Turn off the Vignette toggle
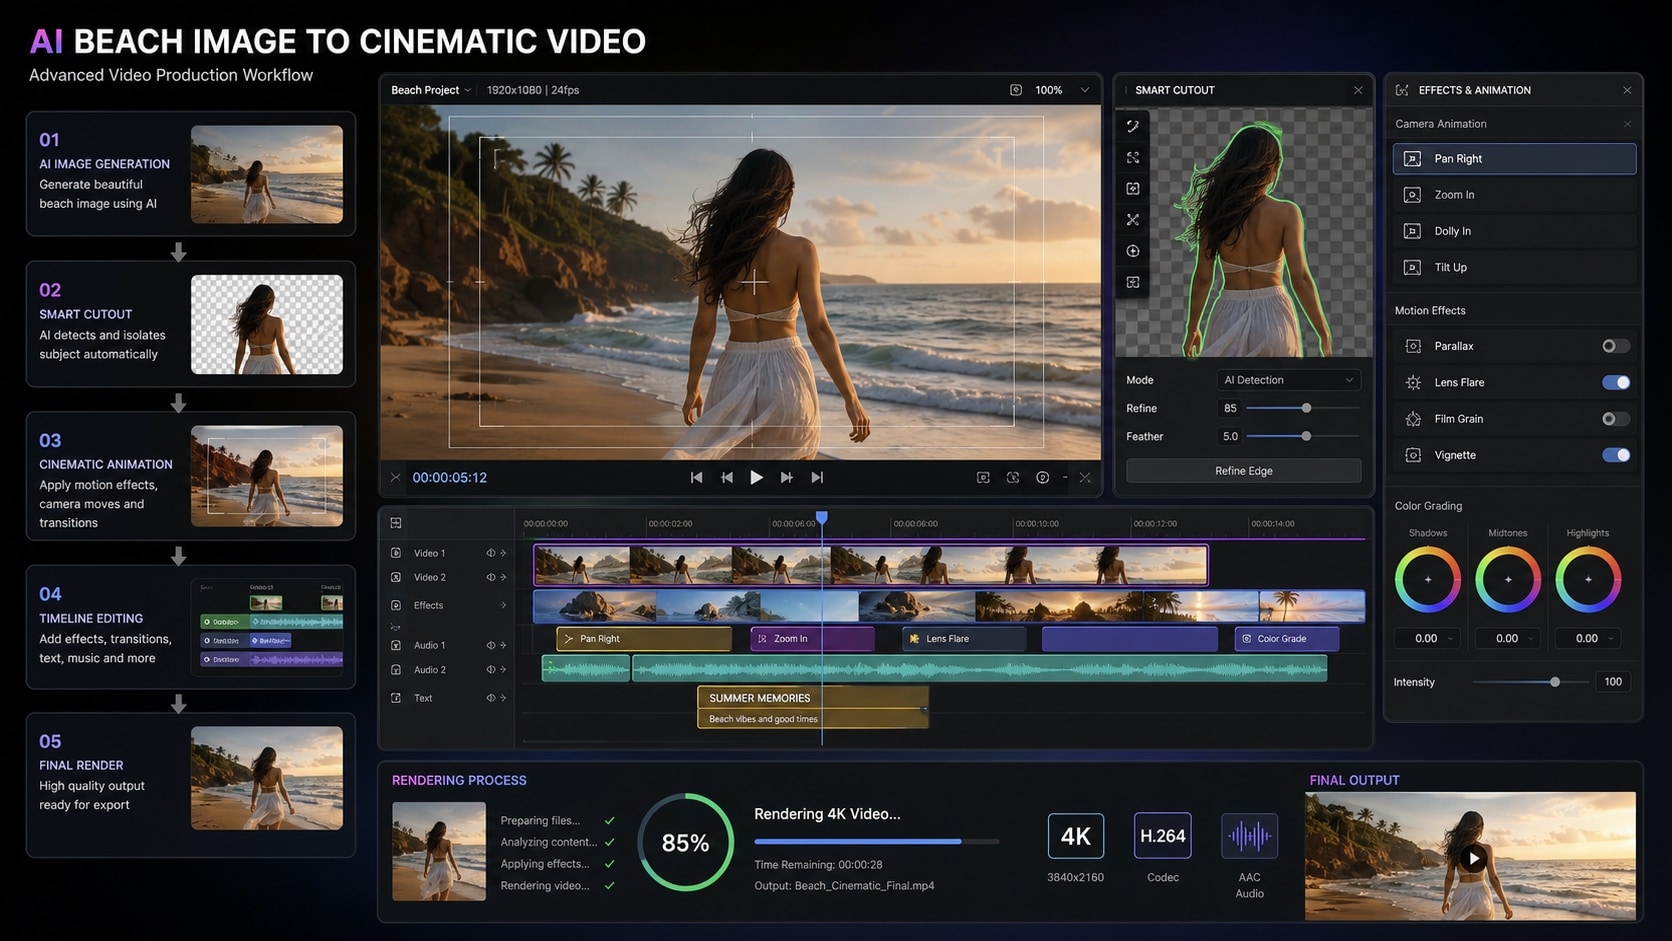1672x941 pixels. click(1615, 455)
